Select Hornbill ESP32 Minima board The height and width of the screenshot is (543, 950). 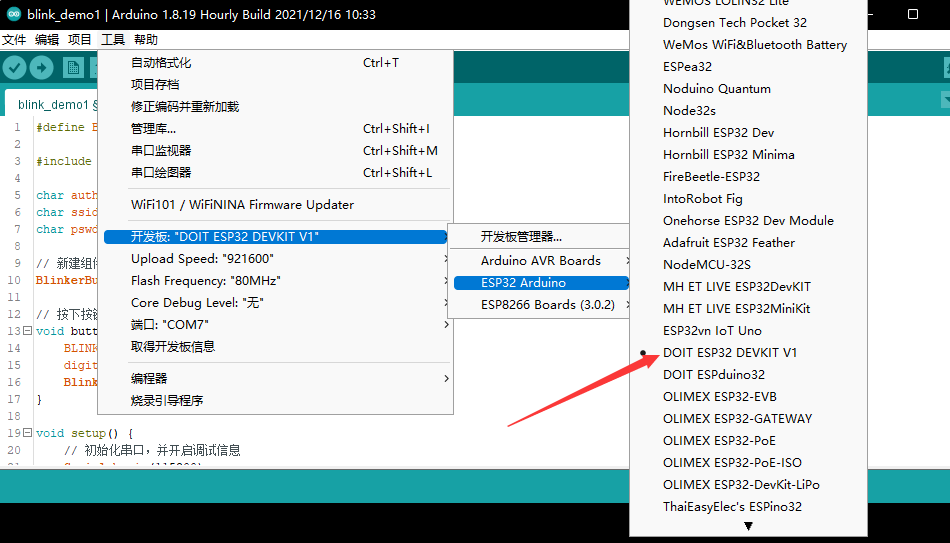748,155
